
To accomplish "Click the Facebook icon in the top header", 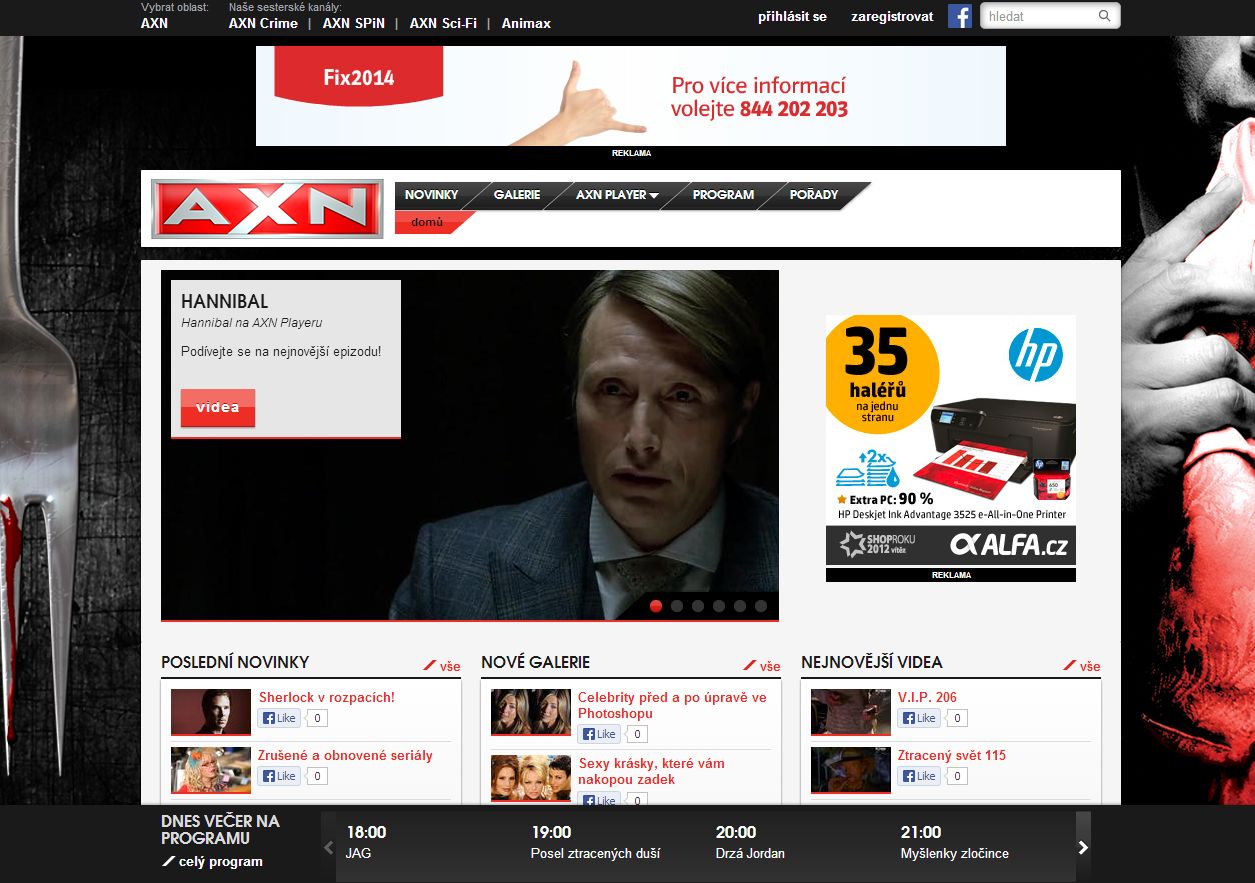I will [959, 16].
